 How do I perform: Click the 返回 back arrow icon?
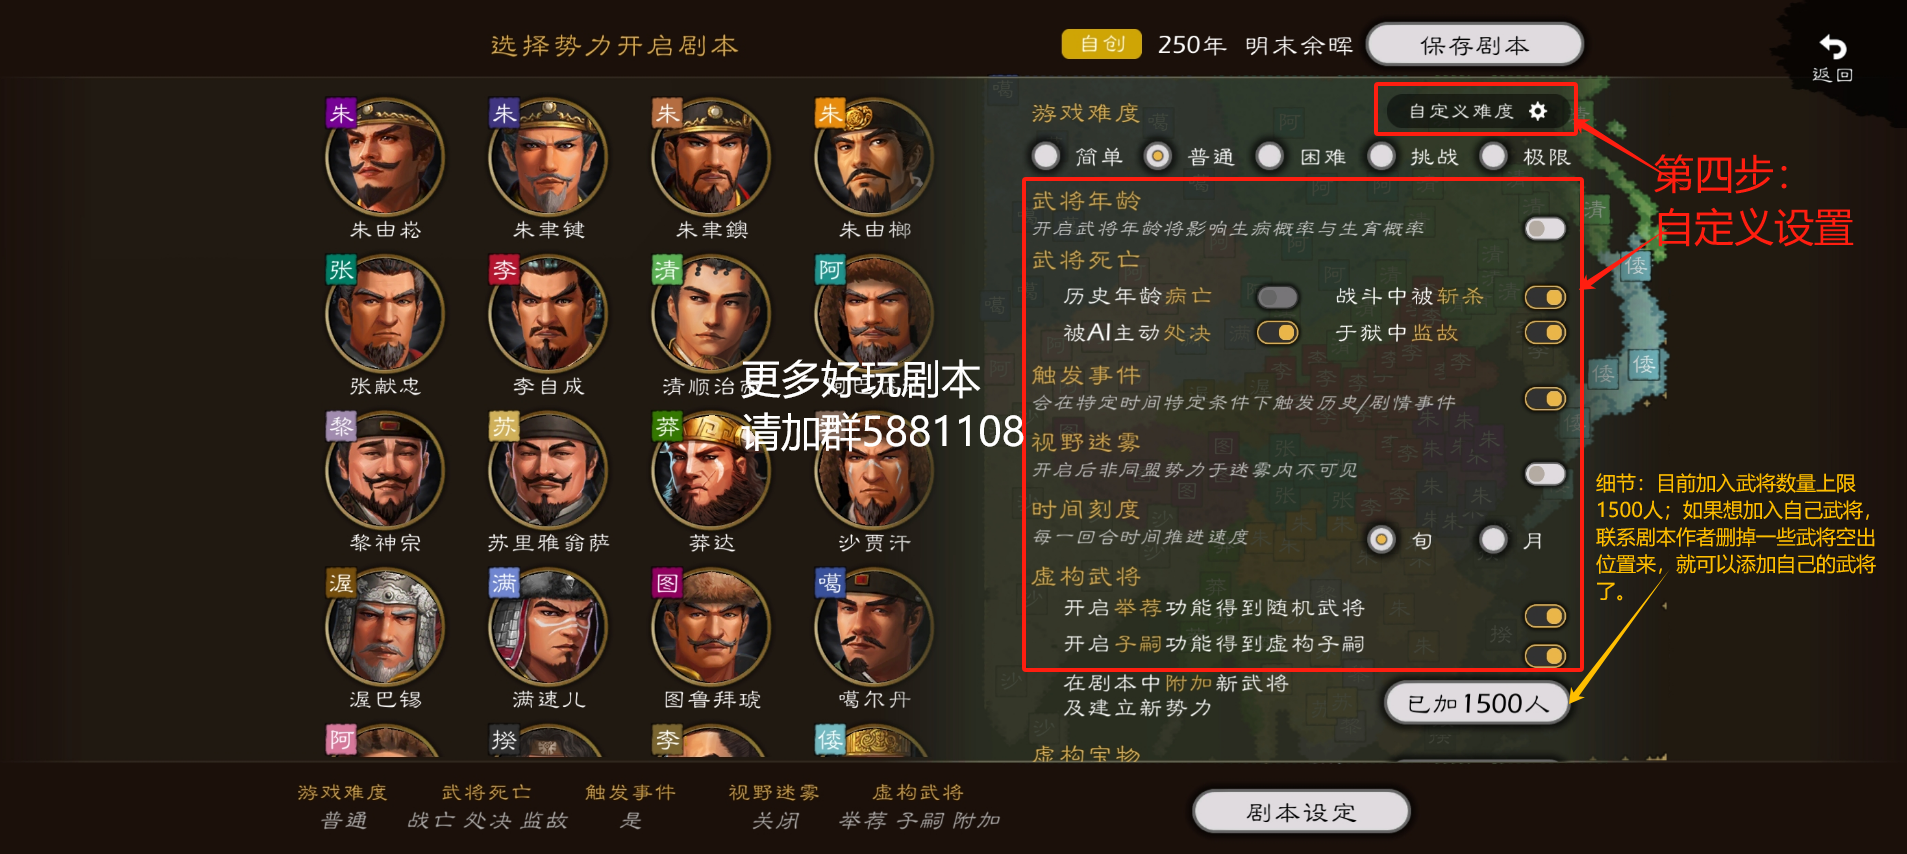pos(1832,47)
